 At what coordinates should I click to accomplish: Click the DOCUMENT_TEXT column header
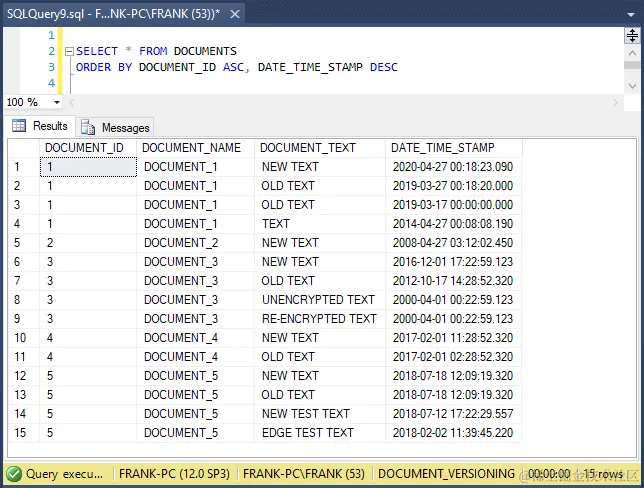(320, 148)
